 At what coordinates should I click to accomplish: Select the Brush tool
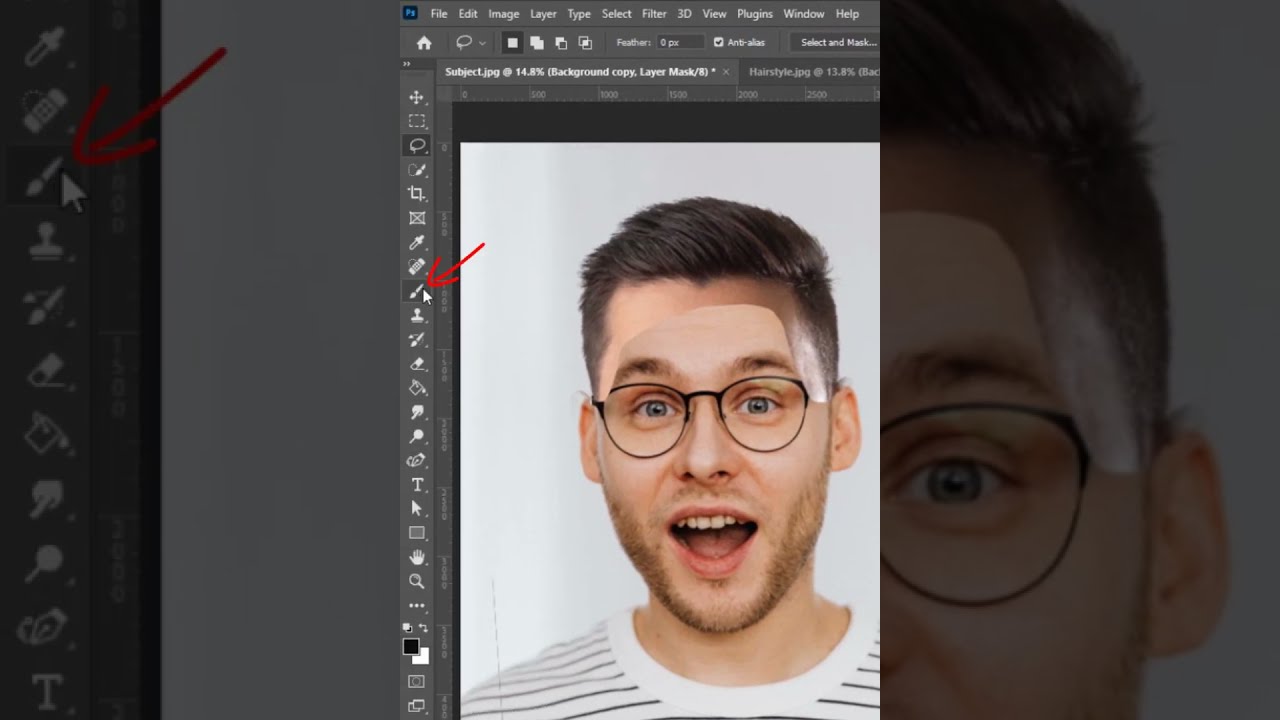(x=417, y=291)
